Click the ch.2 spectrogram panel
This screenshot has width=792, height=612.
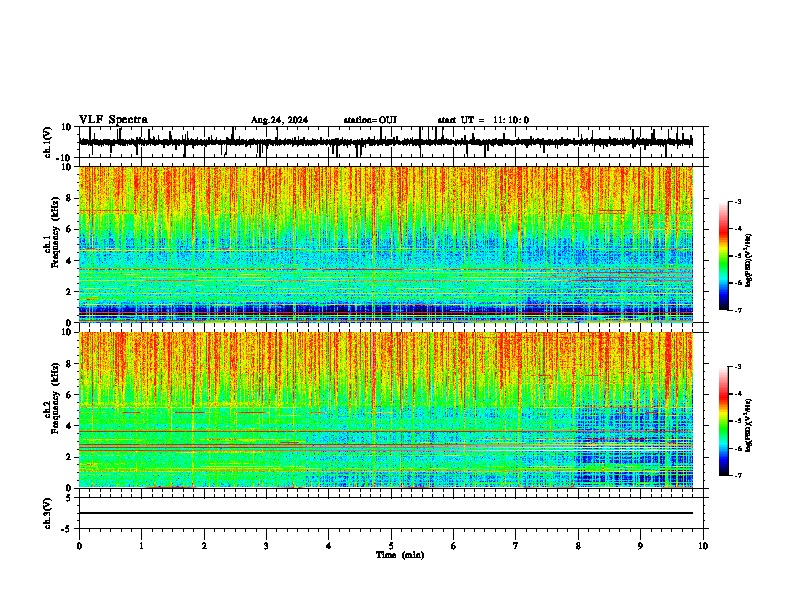386,410
